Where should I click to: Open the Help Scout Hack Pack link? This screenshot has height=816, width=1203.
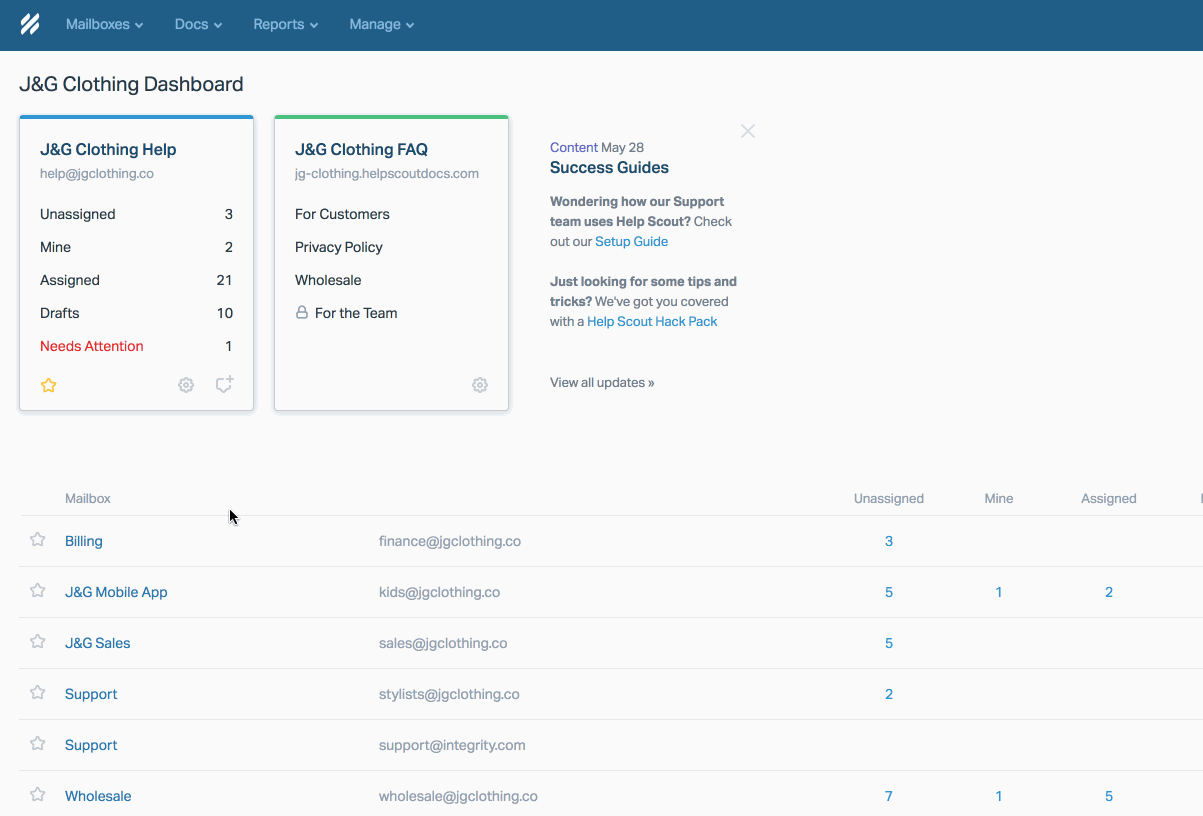point(652,321)
